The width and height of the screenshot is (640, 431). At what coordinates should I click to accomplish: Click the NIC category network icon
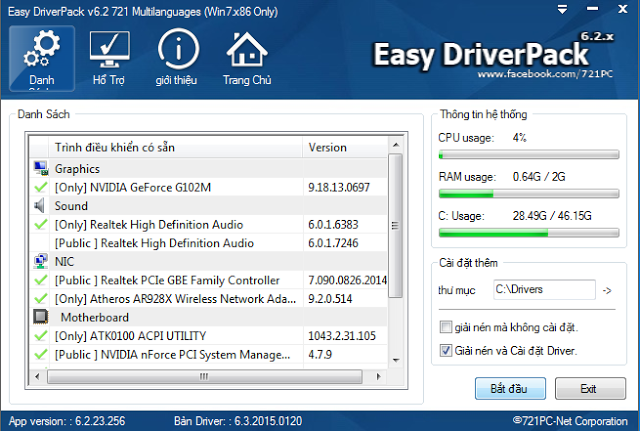pos(40,261)
